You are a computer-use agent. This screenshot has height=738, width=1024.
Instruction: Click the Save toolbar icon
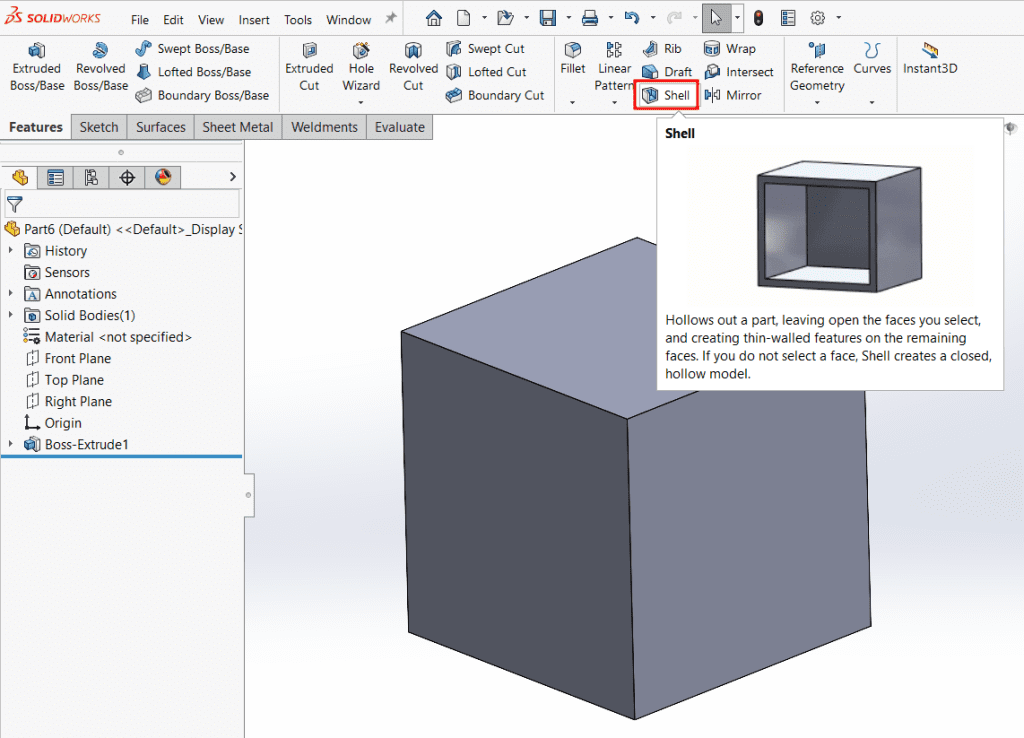[x=547, y=18]
